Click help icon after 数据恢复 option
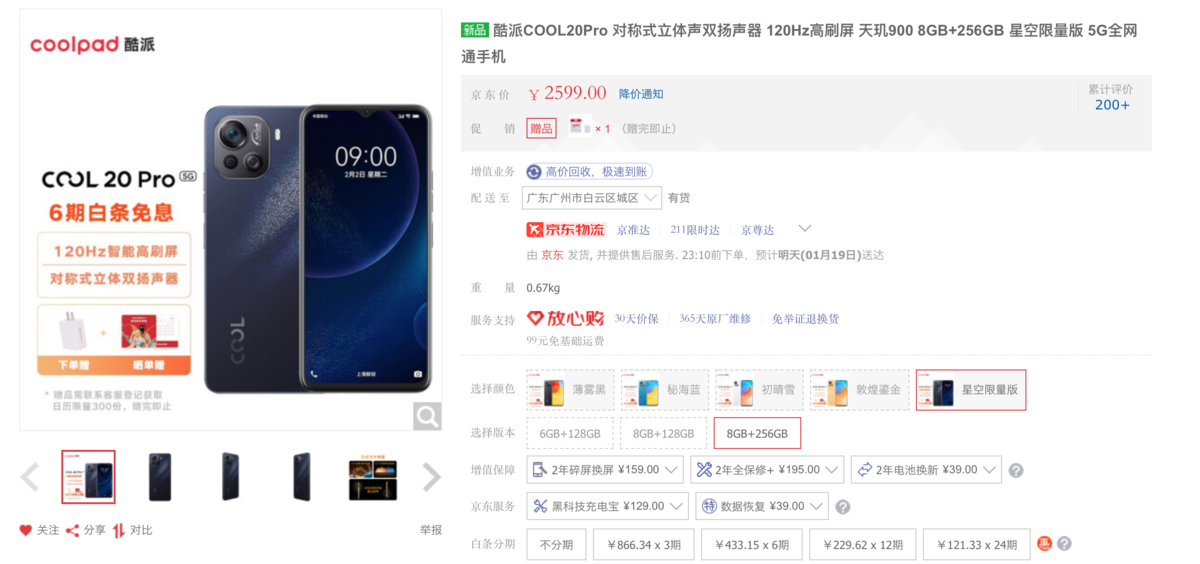 843,507
